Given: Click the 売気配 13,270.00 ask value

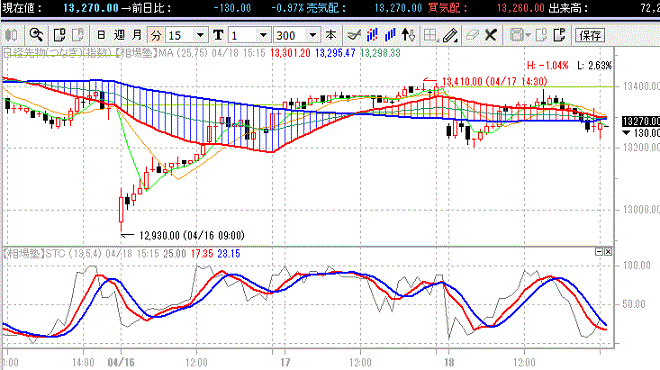Looking at the screenshot, I should coord(398,8).
